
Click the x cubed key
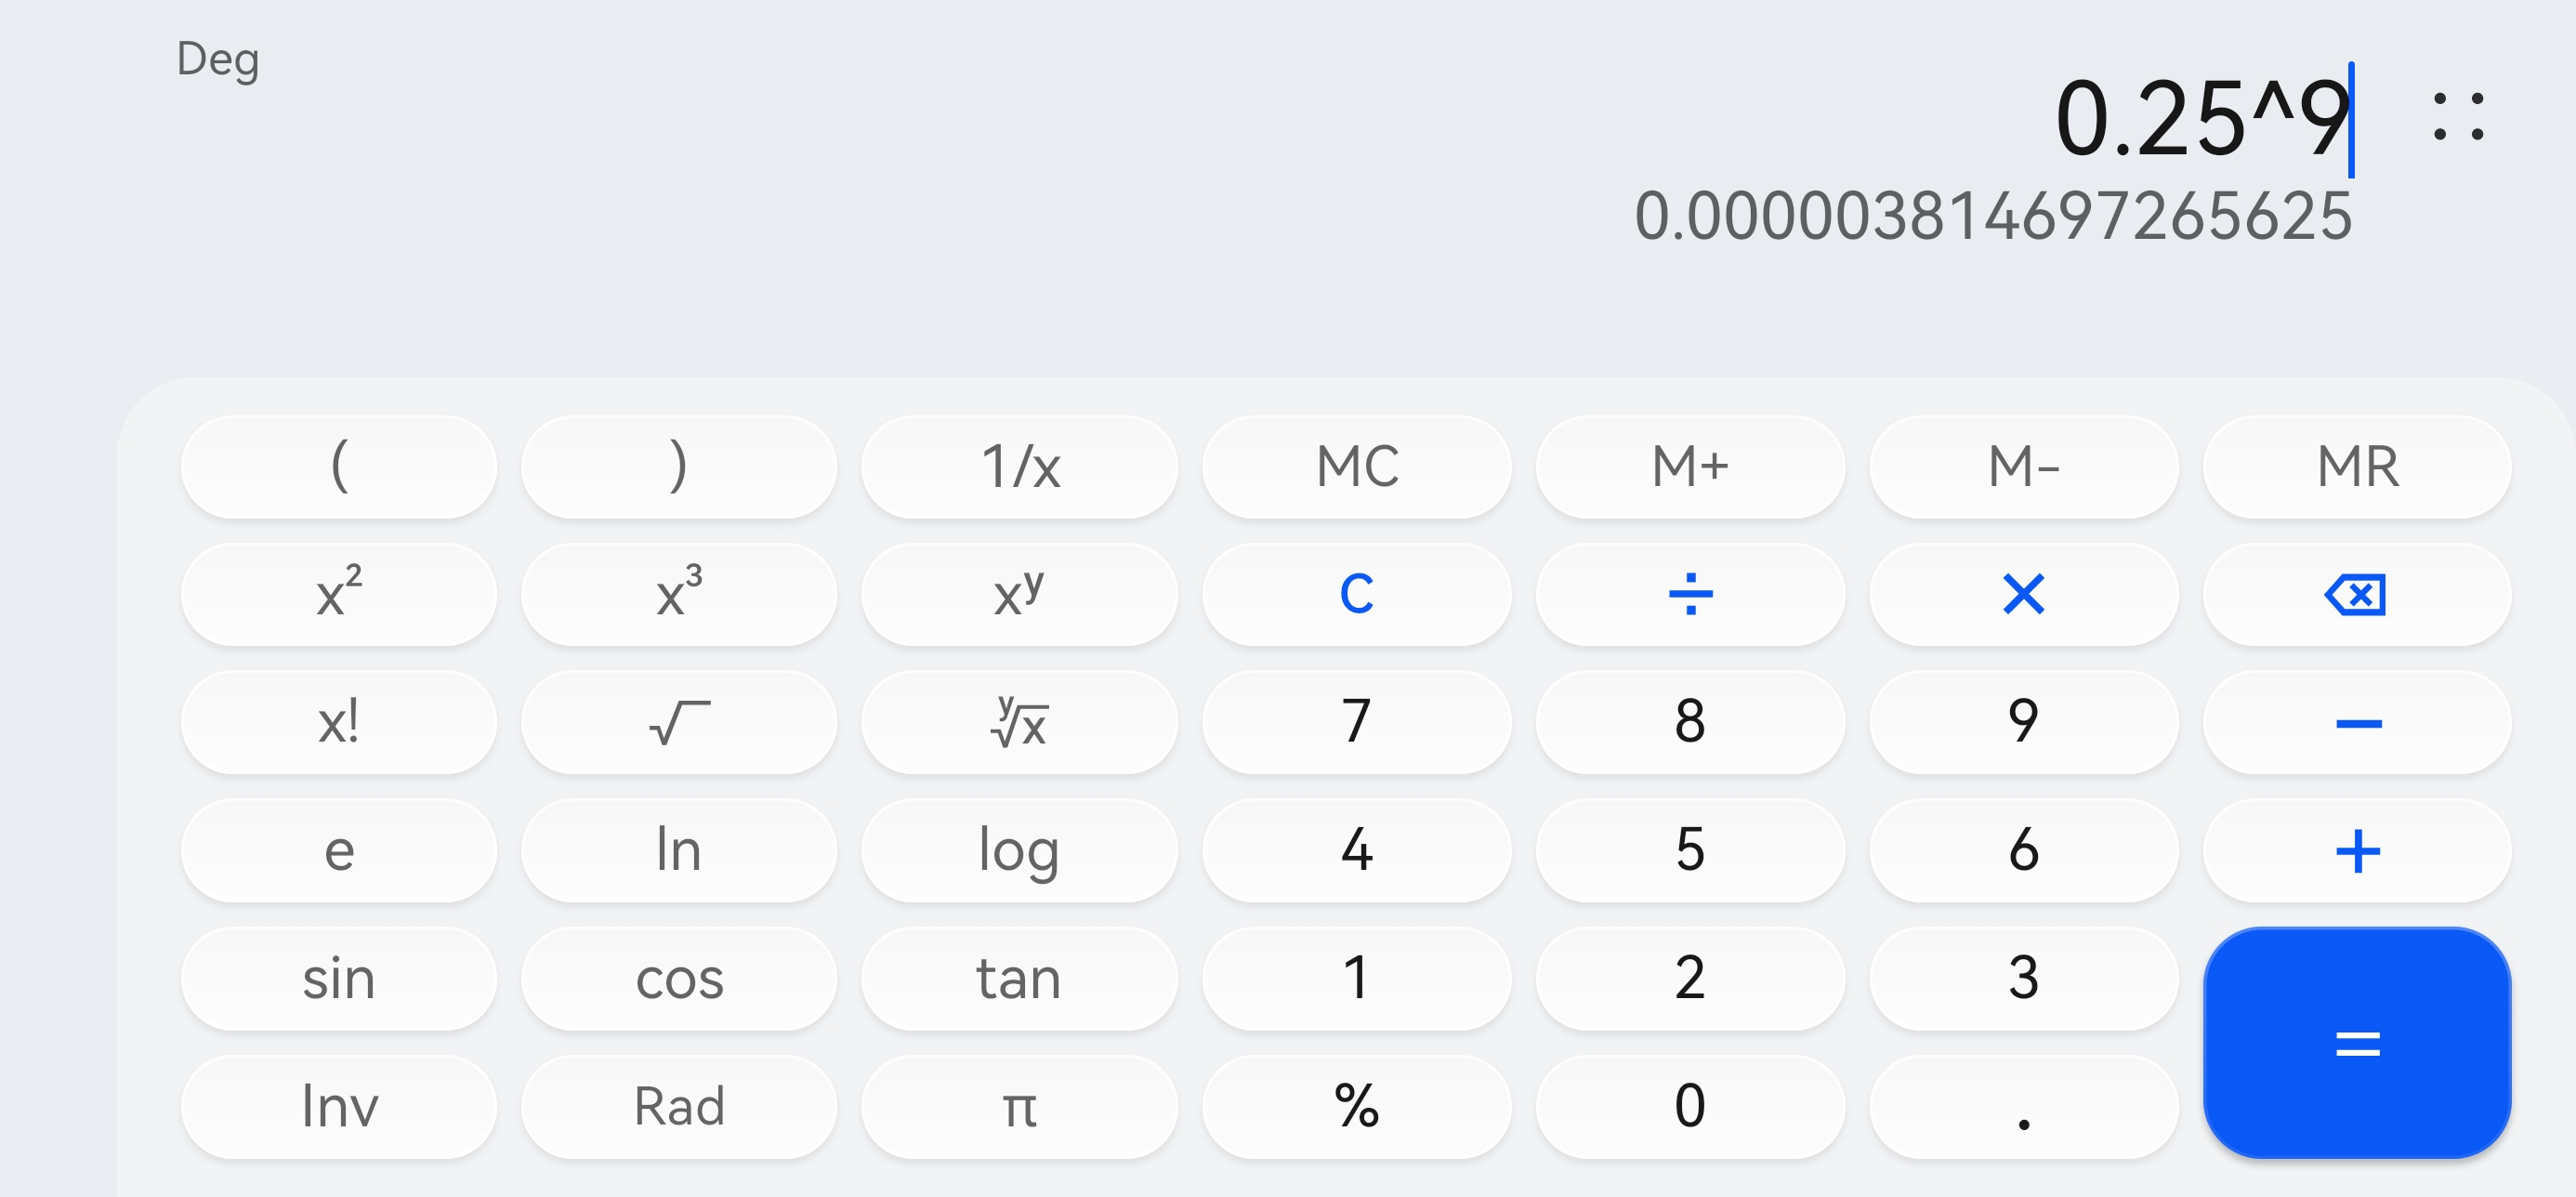pyautogui.click(x=678, y=594)
